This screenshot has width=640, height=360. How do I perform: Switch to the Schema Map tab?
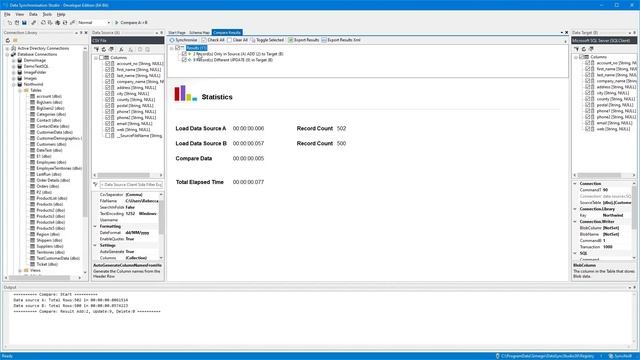point(199,32)
